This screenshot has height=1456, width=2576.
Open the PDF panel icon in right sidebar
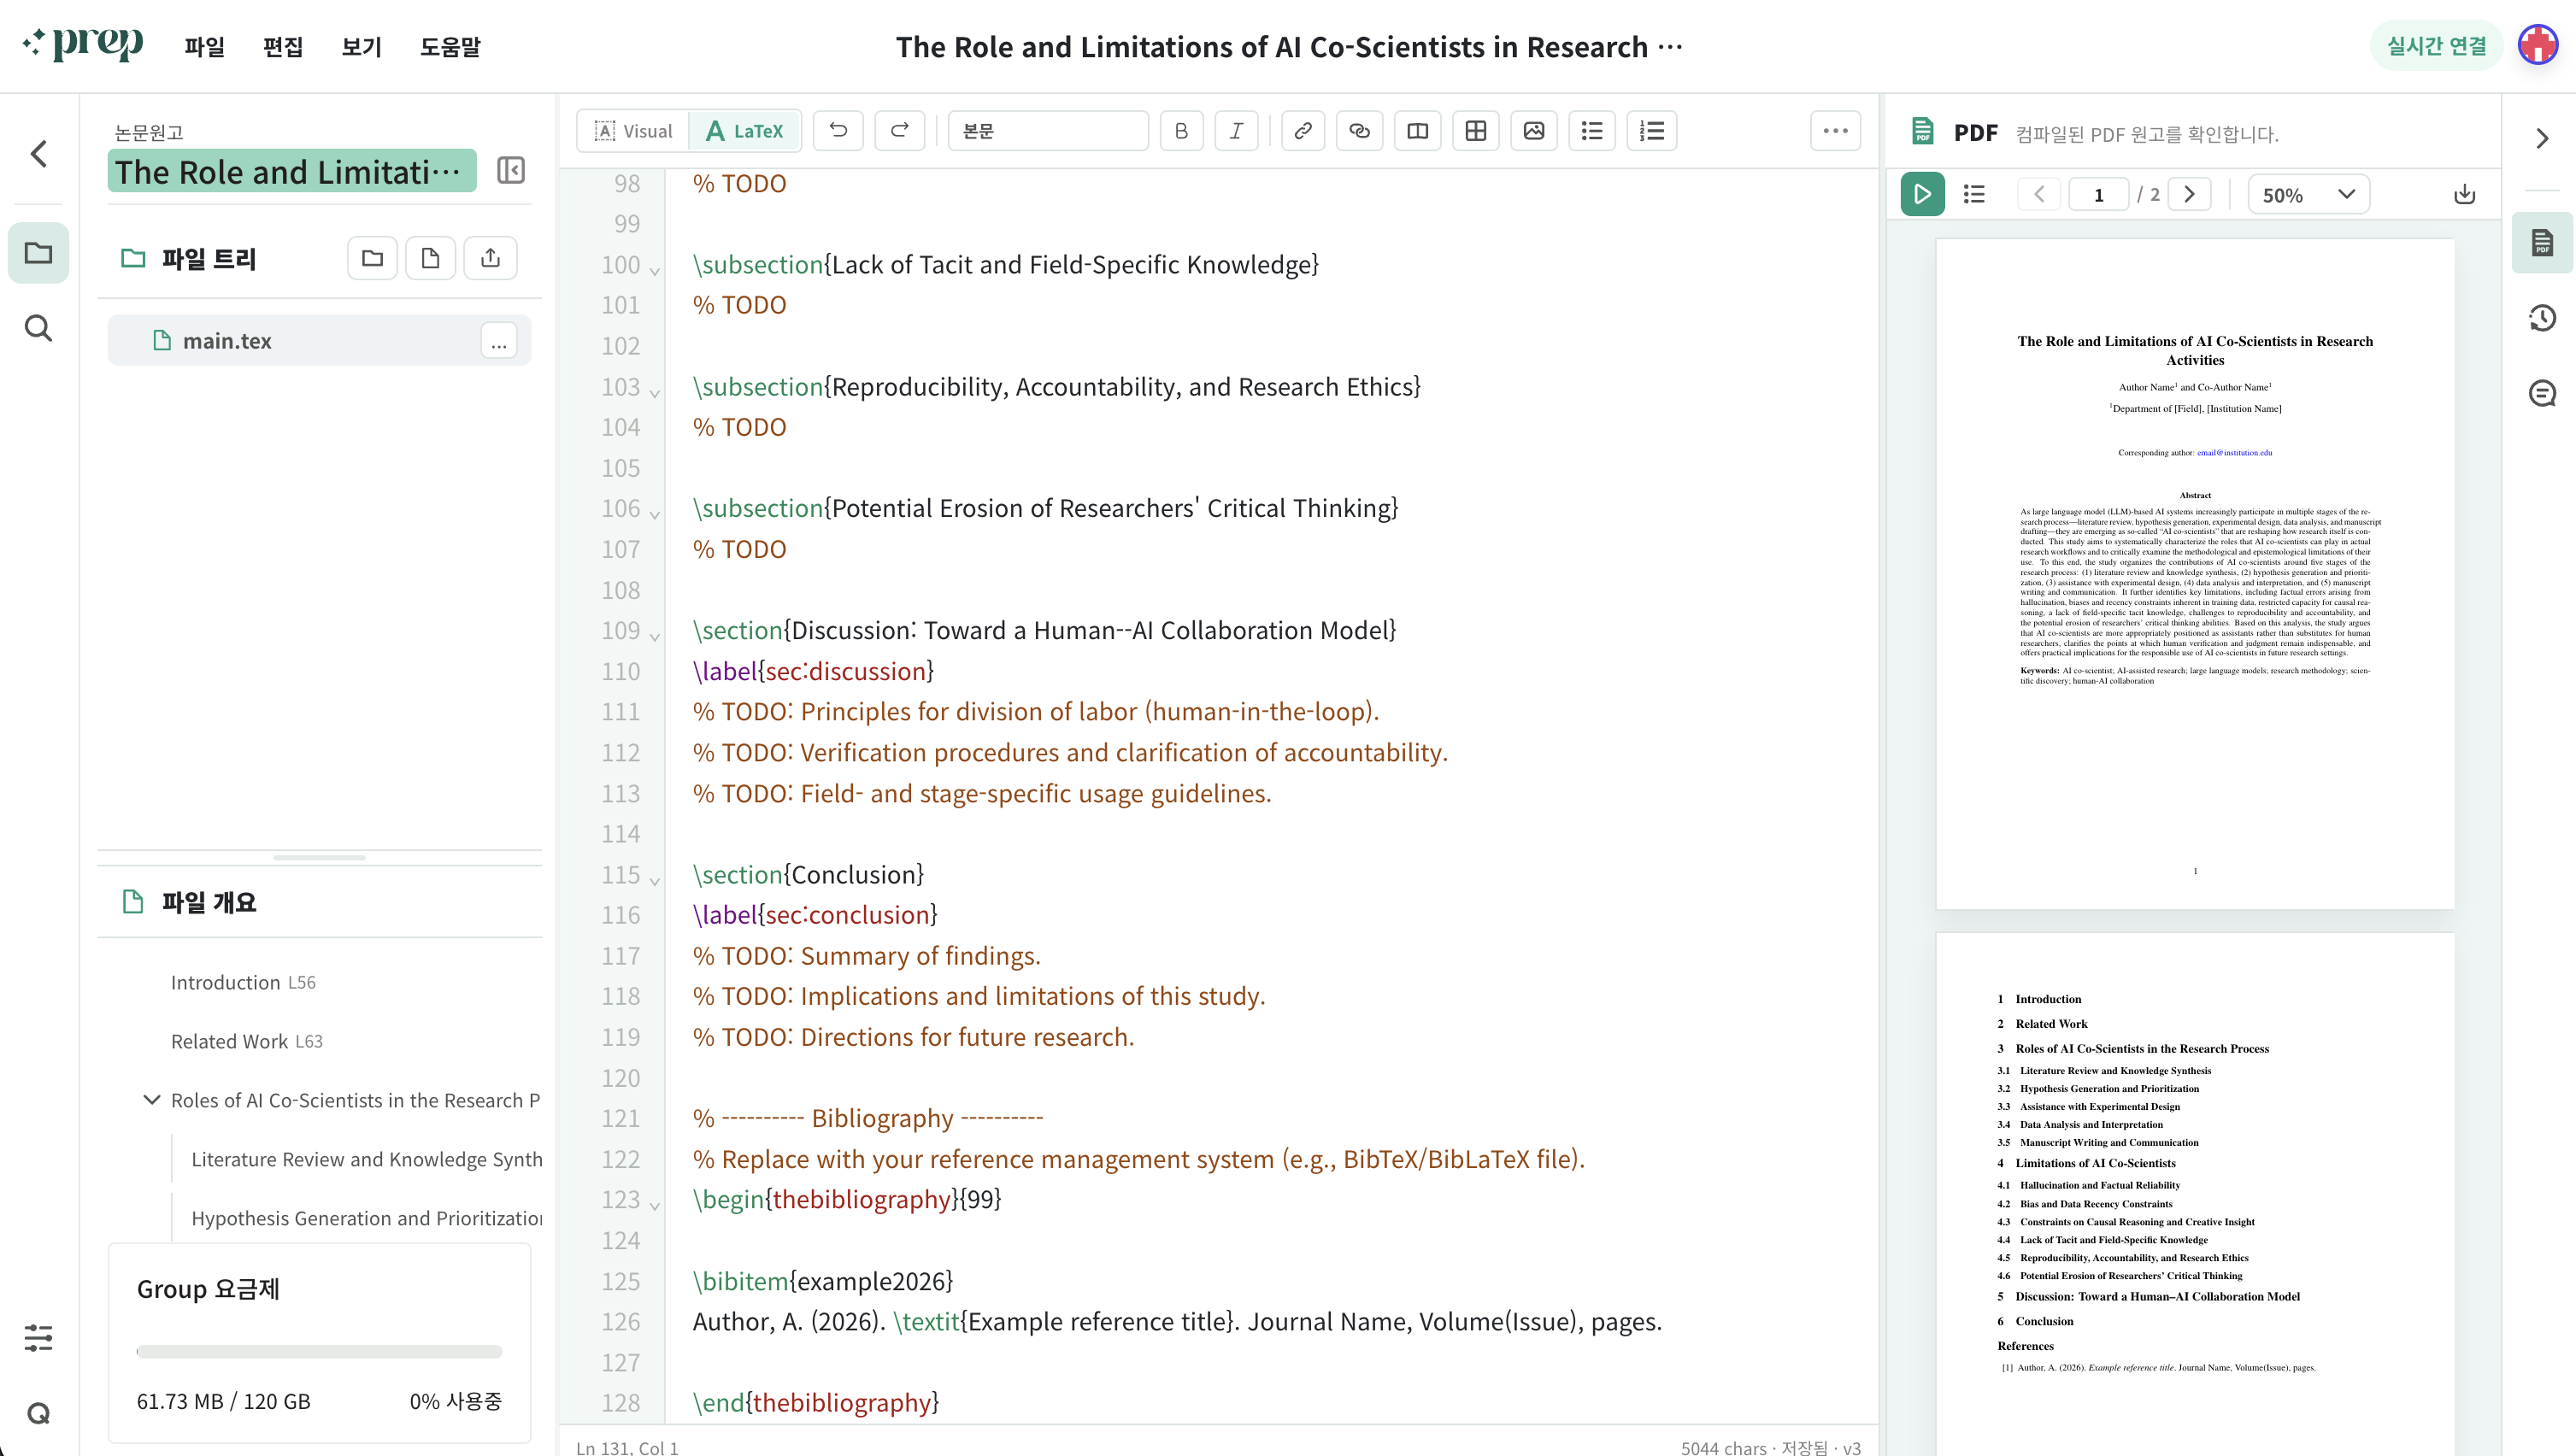pos(2542,243)
